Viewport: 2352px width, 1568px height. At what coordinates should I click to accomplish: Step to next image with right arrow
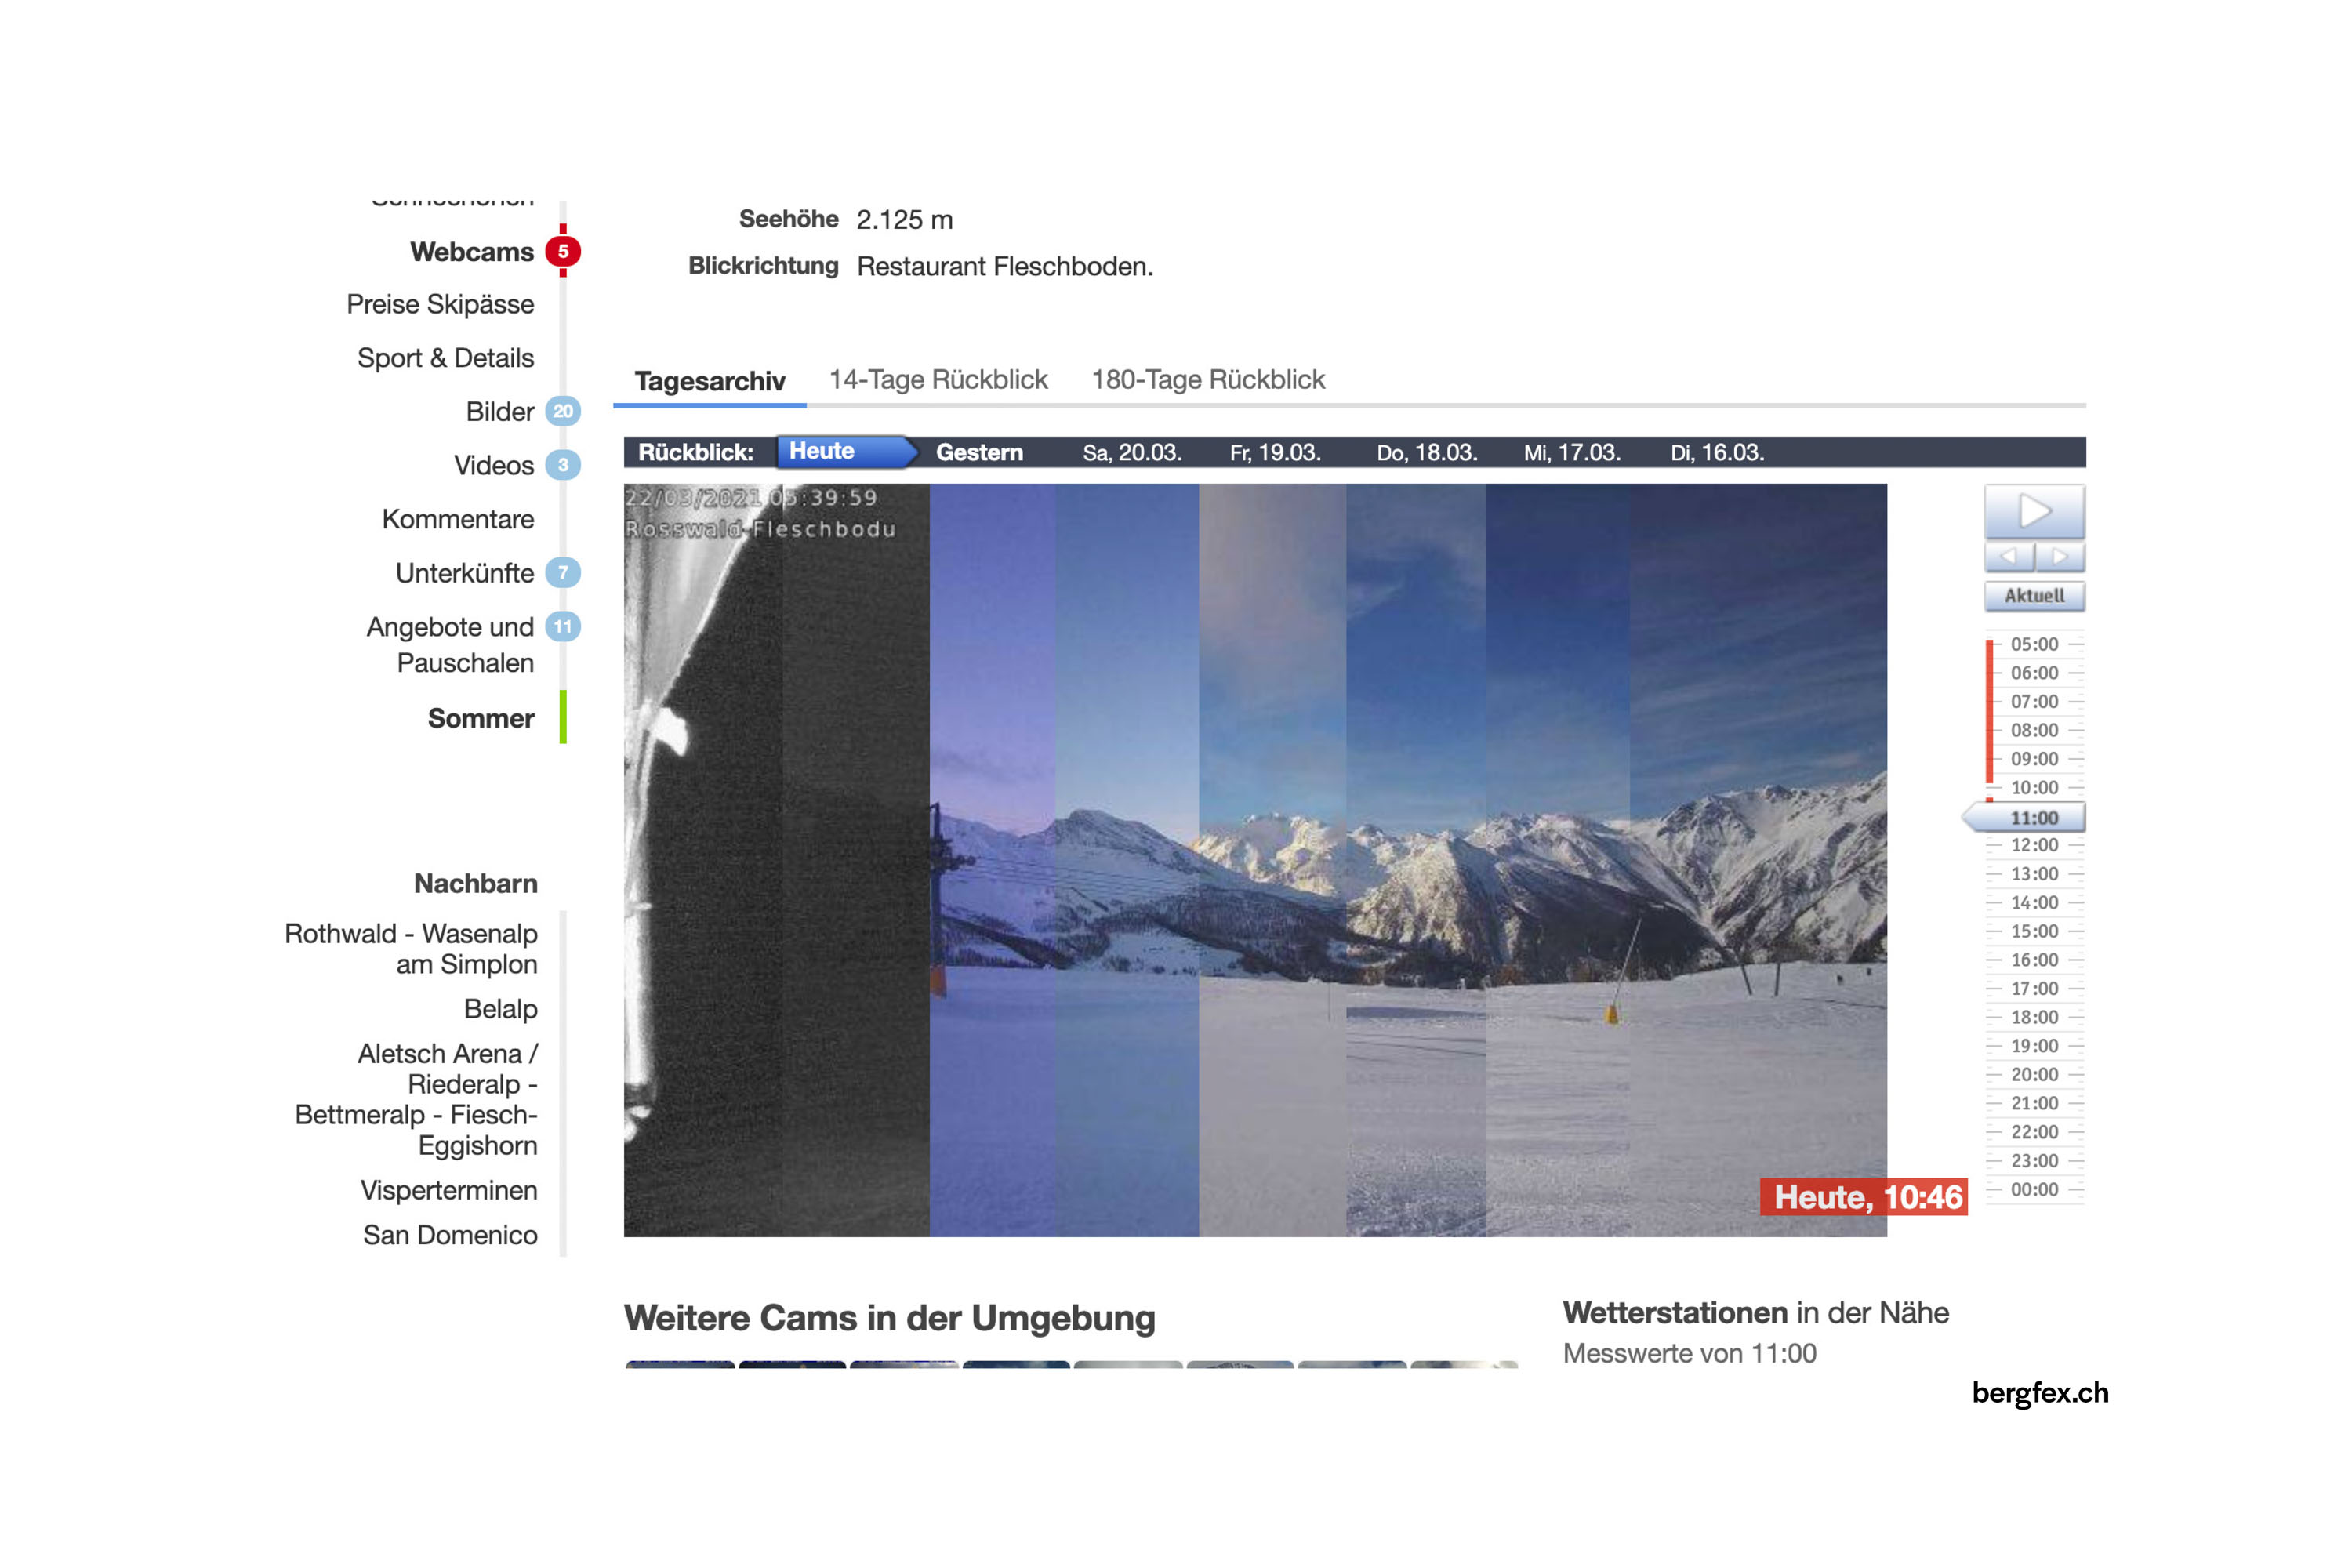click(x=2060, y=557)
